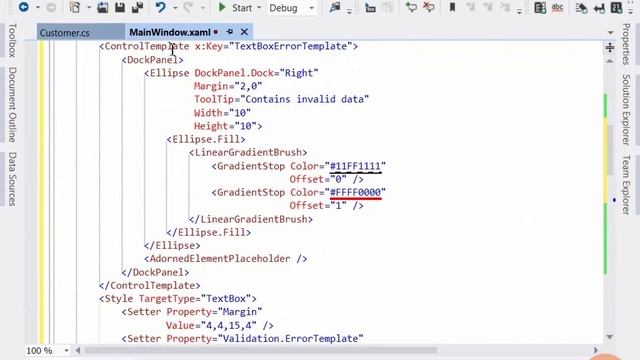The width and height of the screenshot is (640, 360).
Task: Undo the last edit
Action: pyautogui.click(x=160, y=7)
